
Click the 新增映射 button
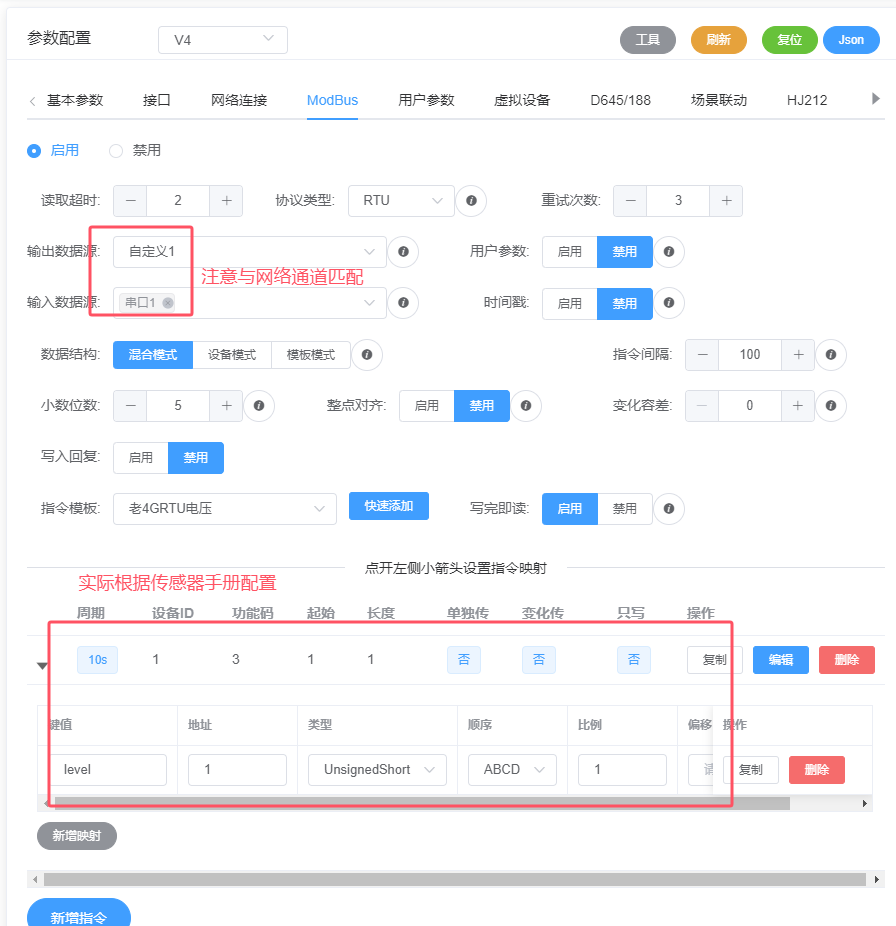[77, 836]
